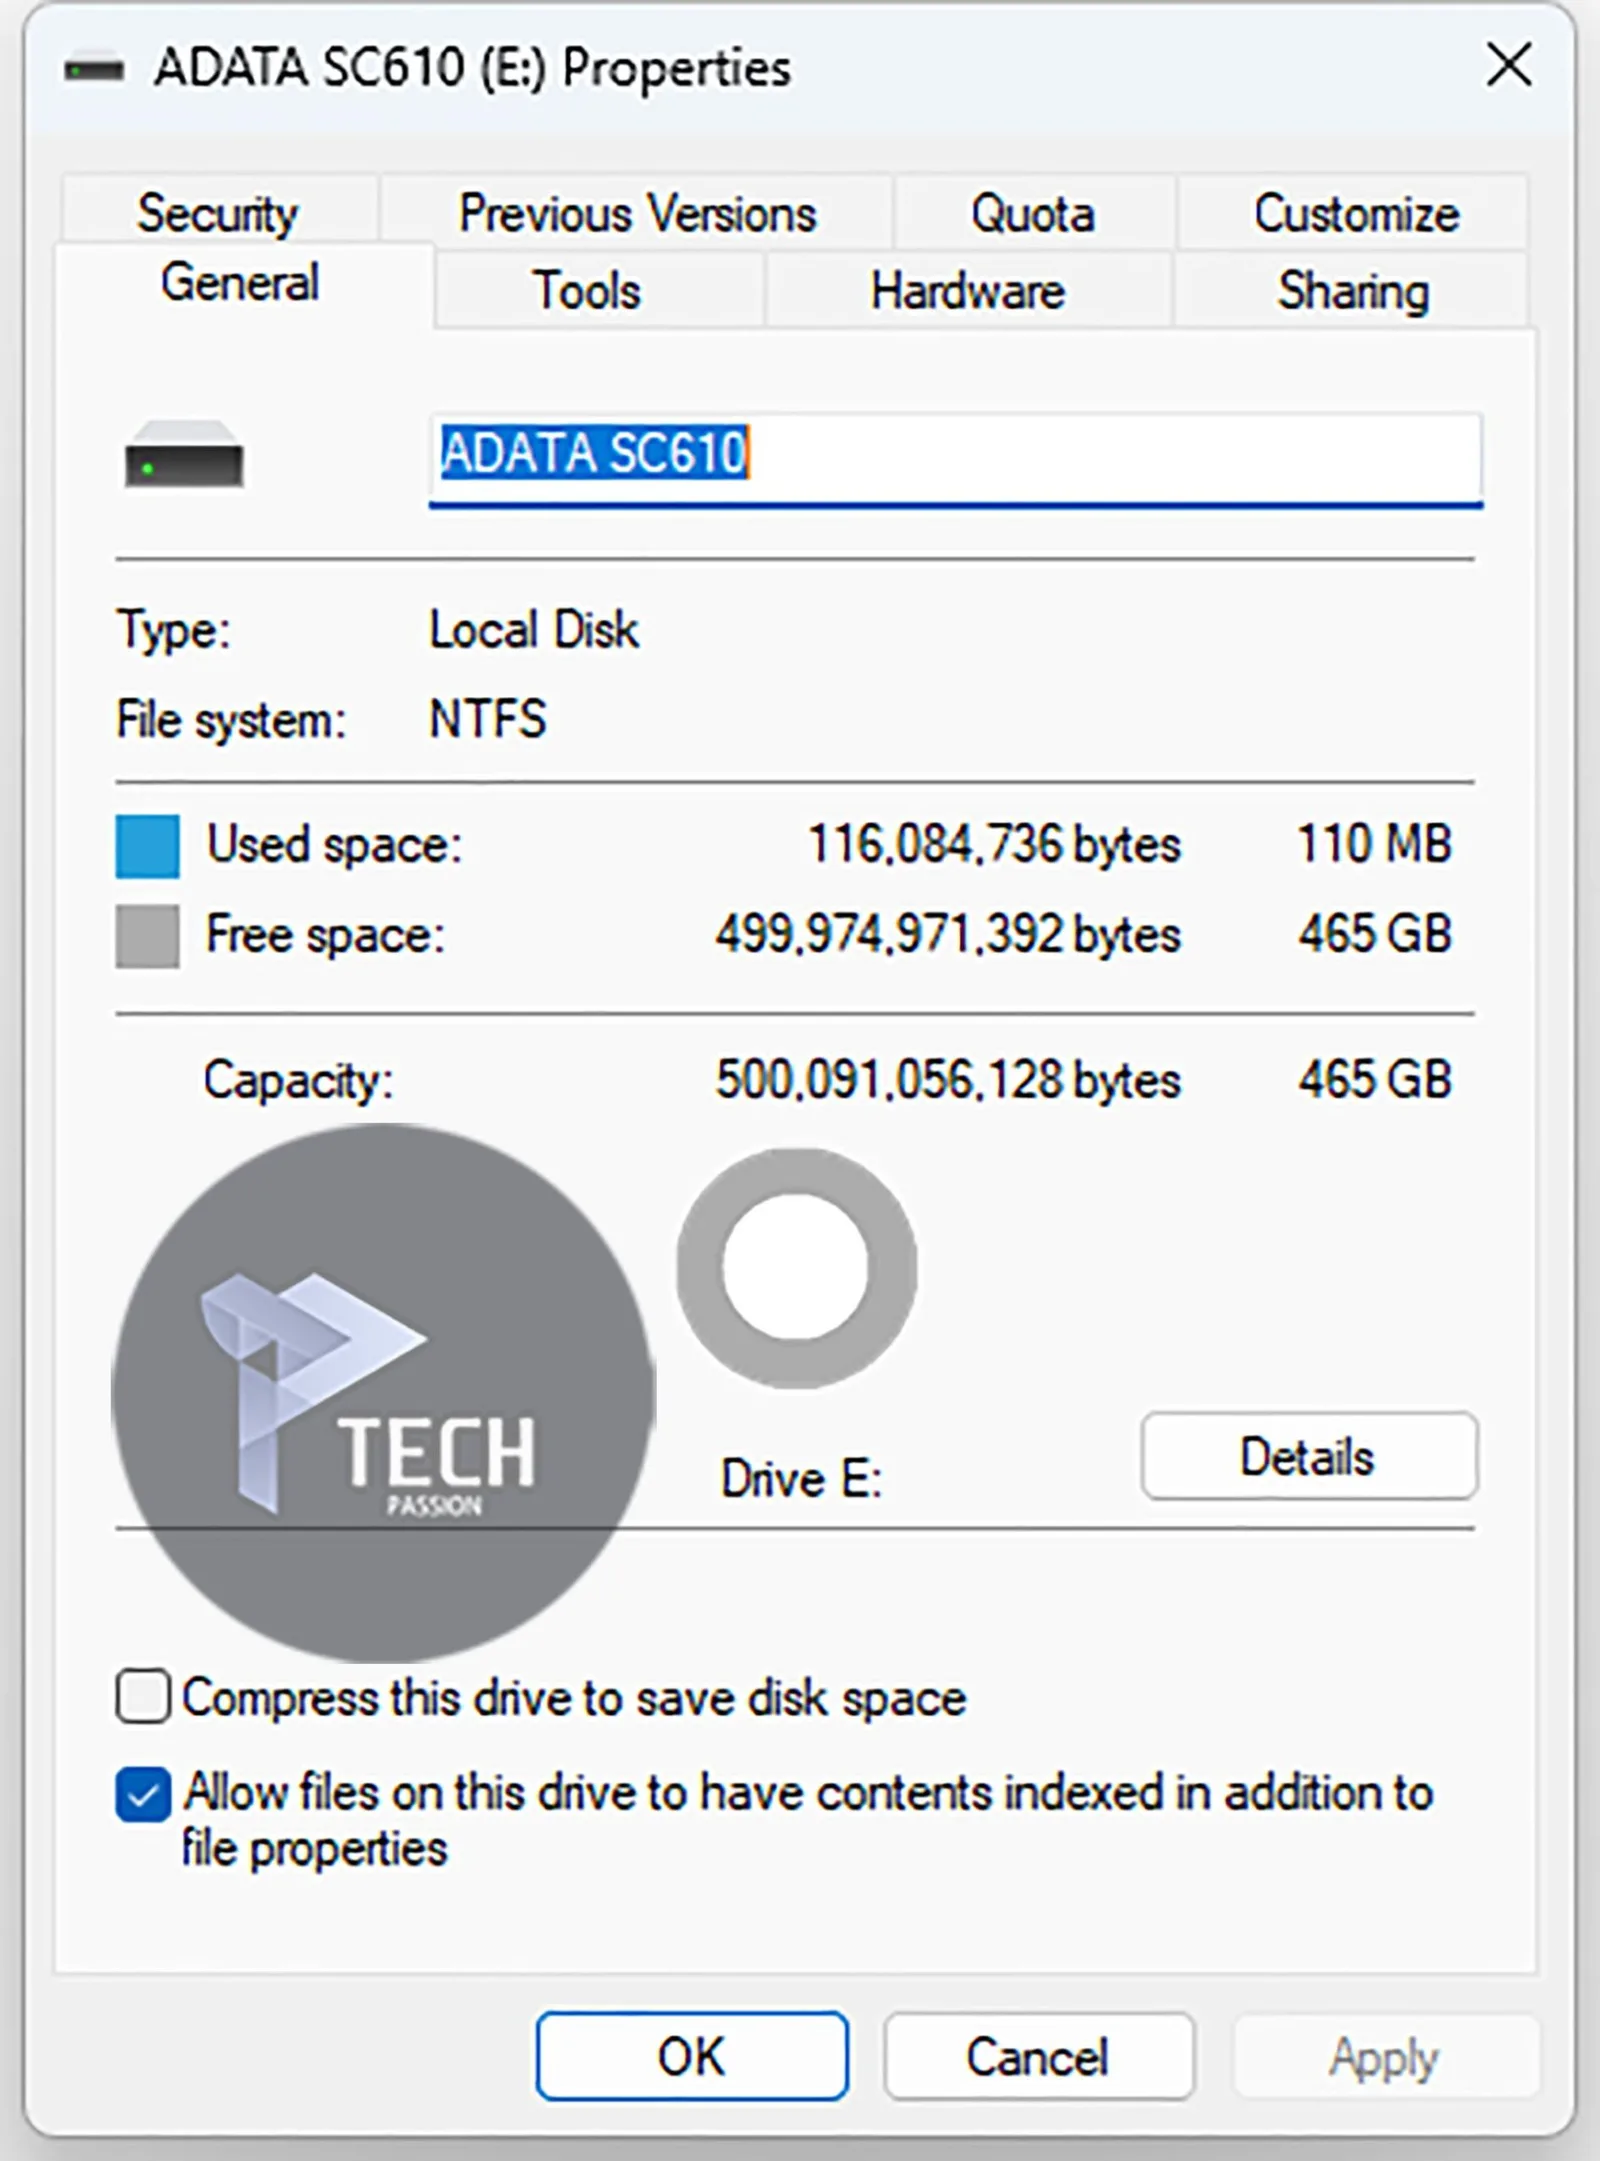Click the large disk drive icon
1600x2161 pixels.
pos(184,455)
